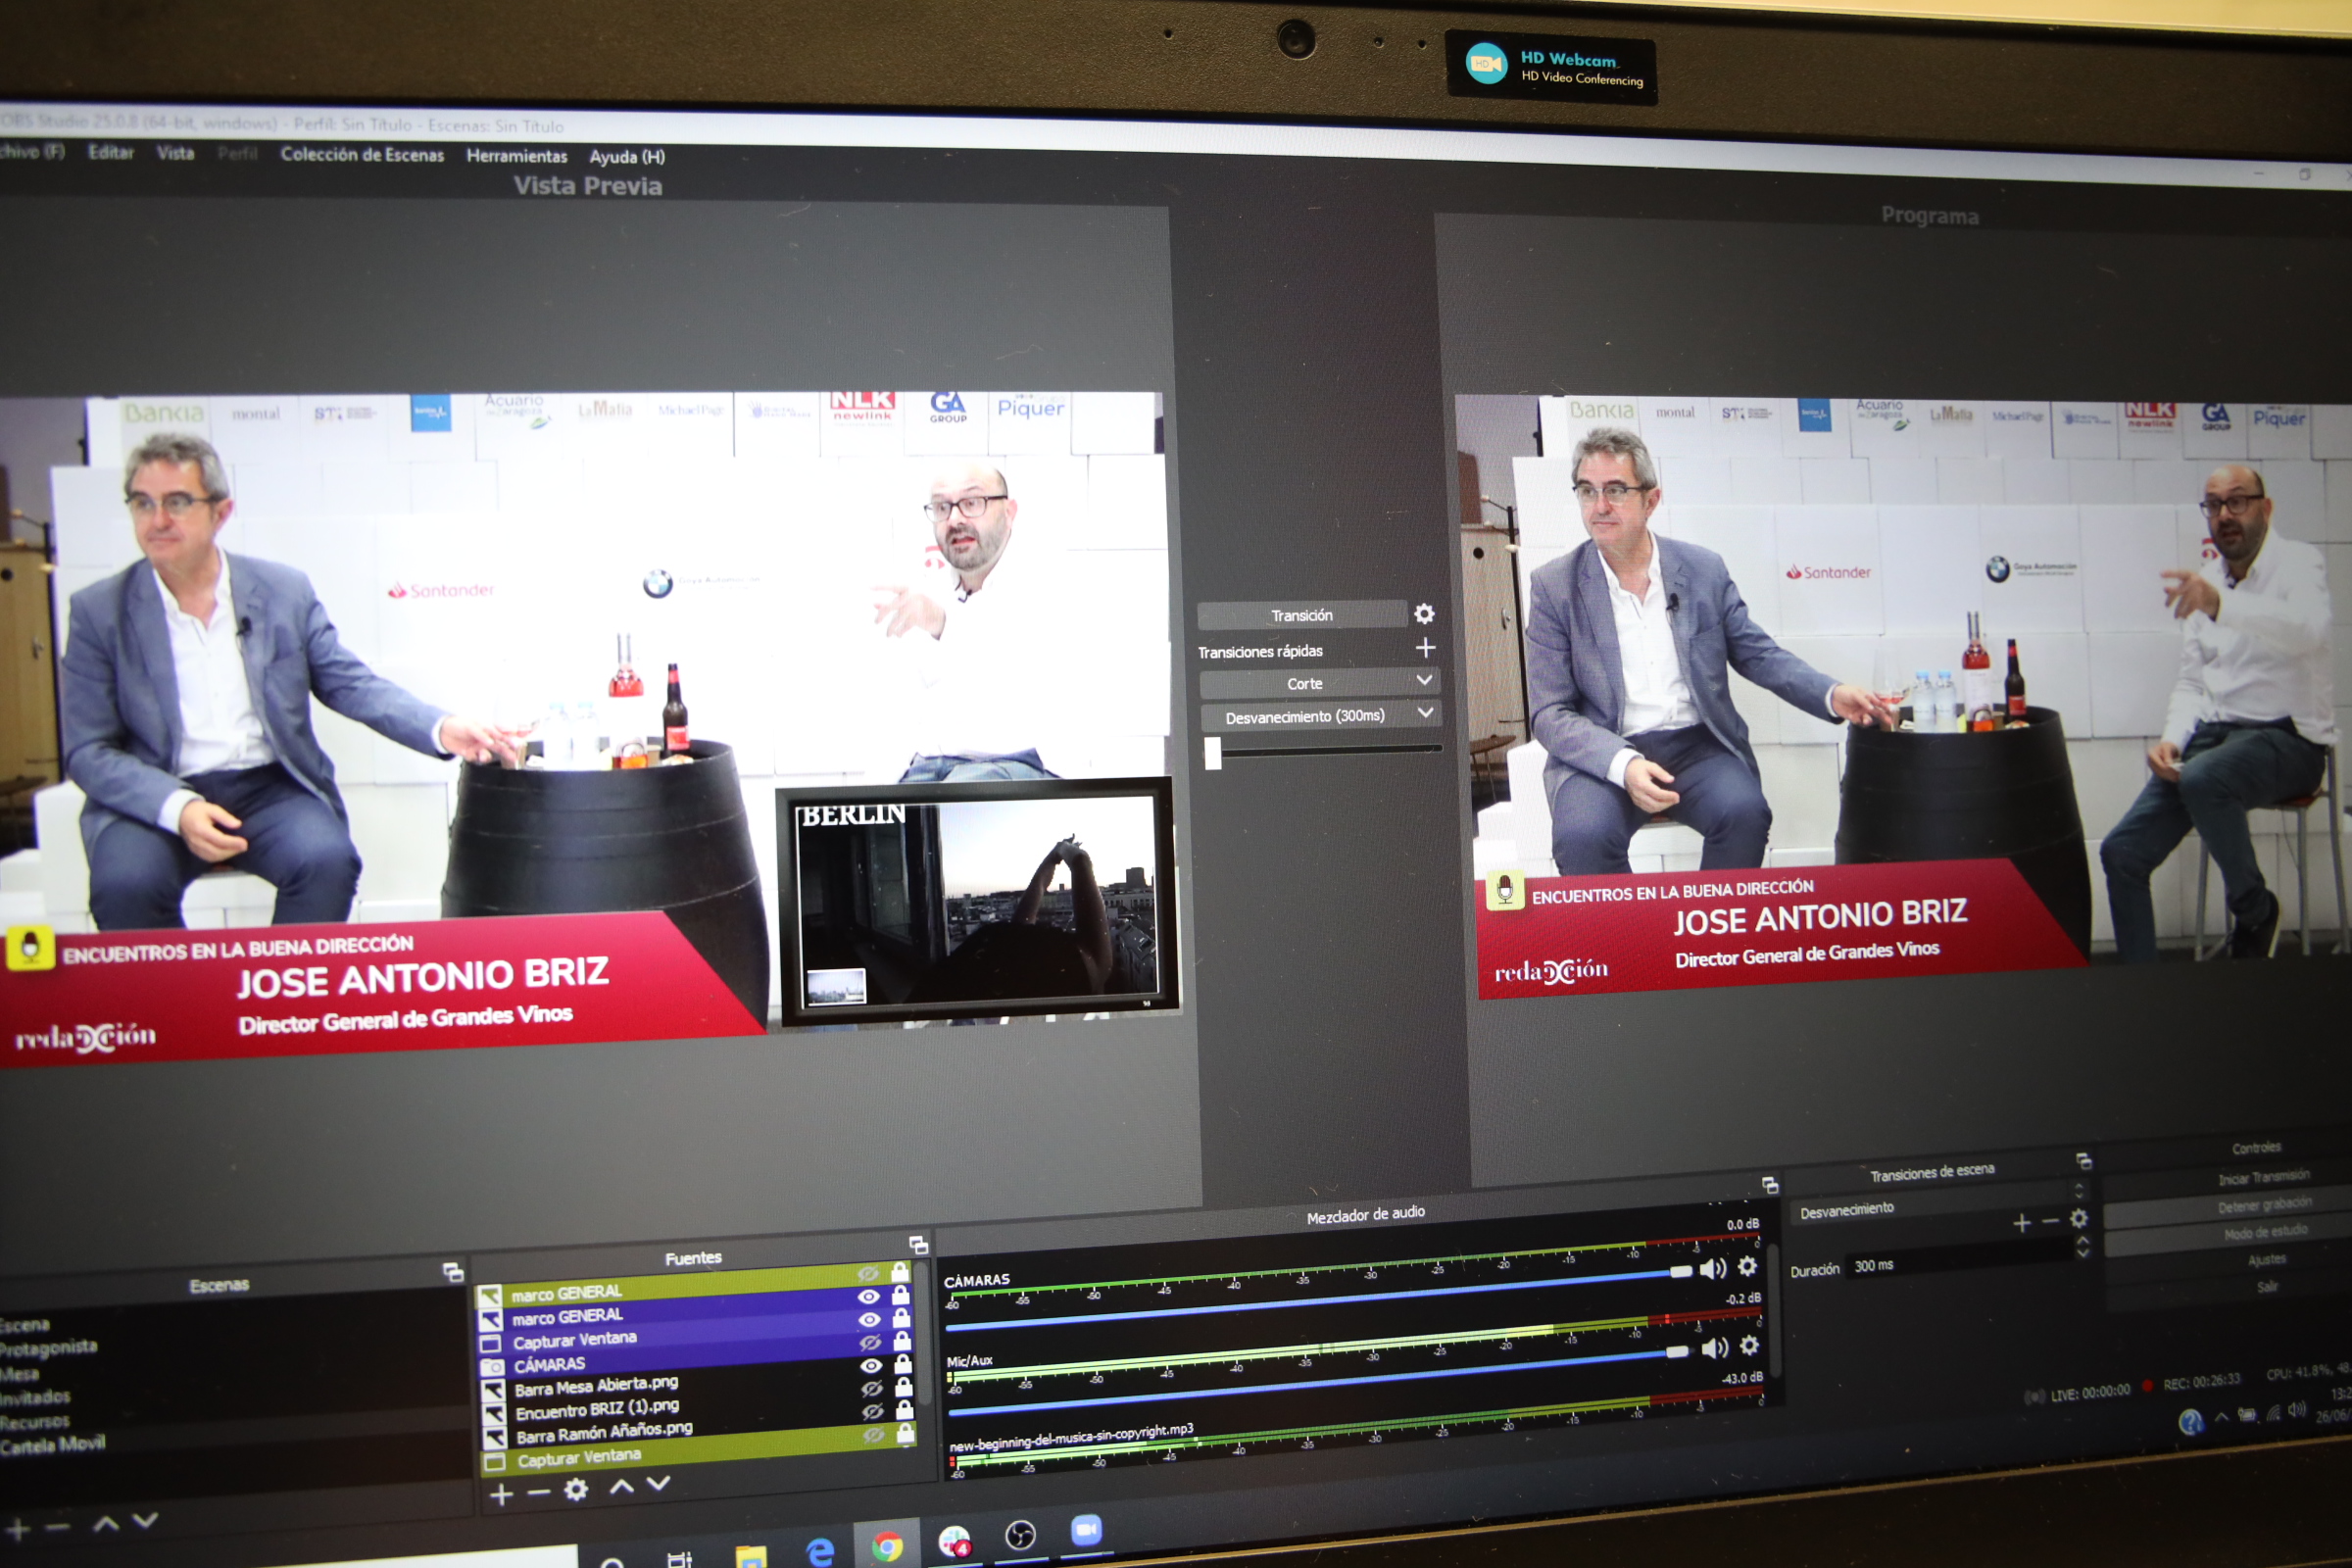Open the Colección de Escenas menu
2352x1568 pixels.
pyautogui.click(x=362, y=155)
